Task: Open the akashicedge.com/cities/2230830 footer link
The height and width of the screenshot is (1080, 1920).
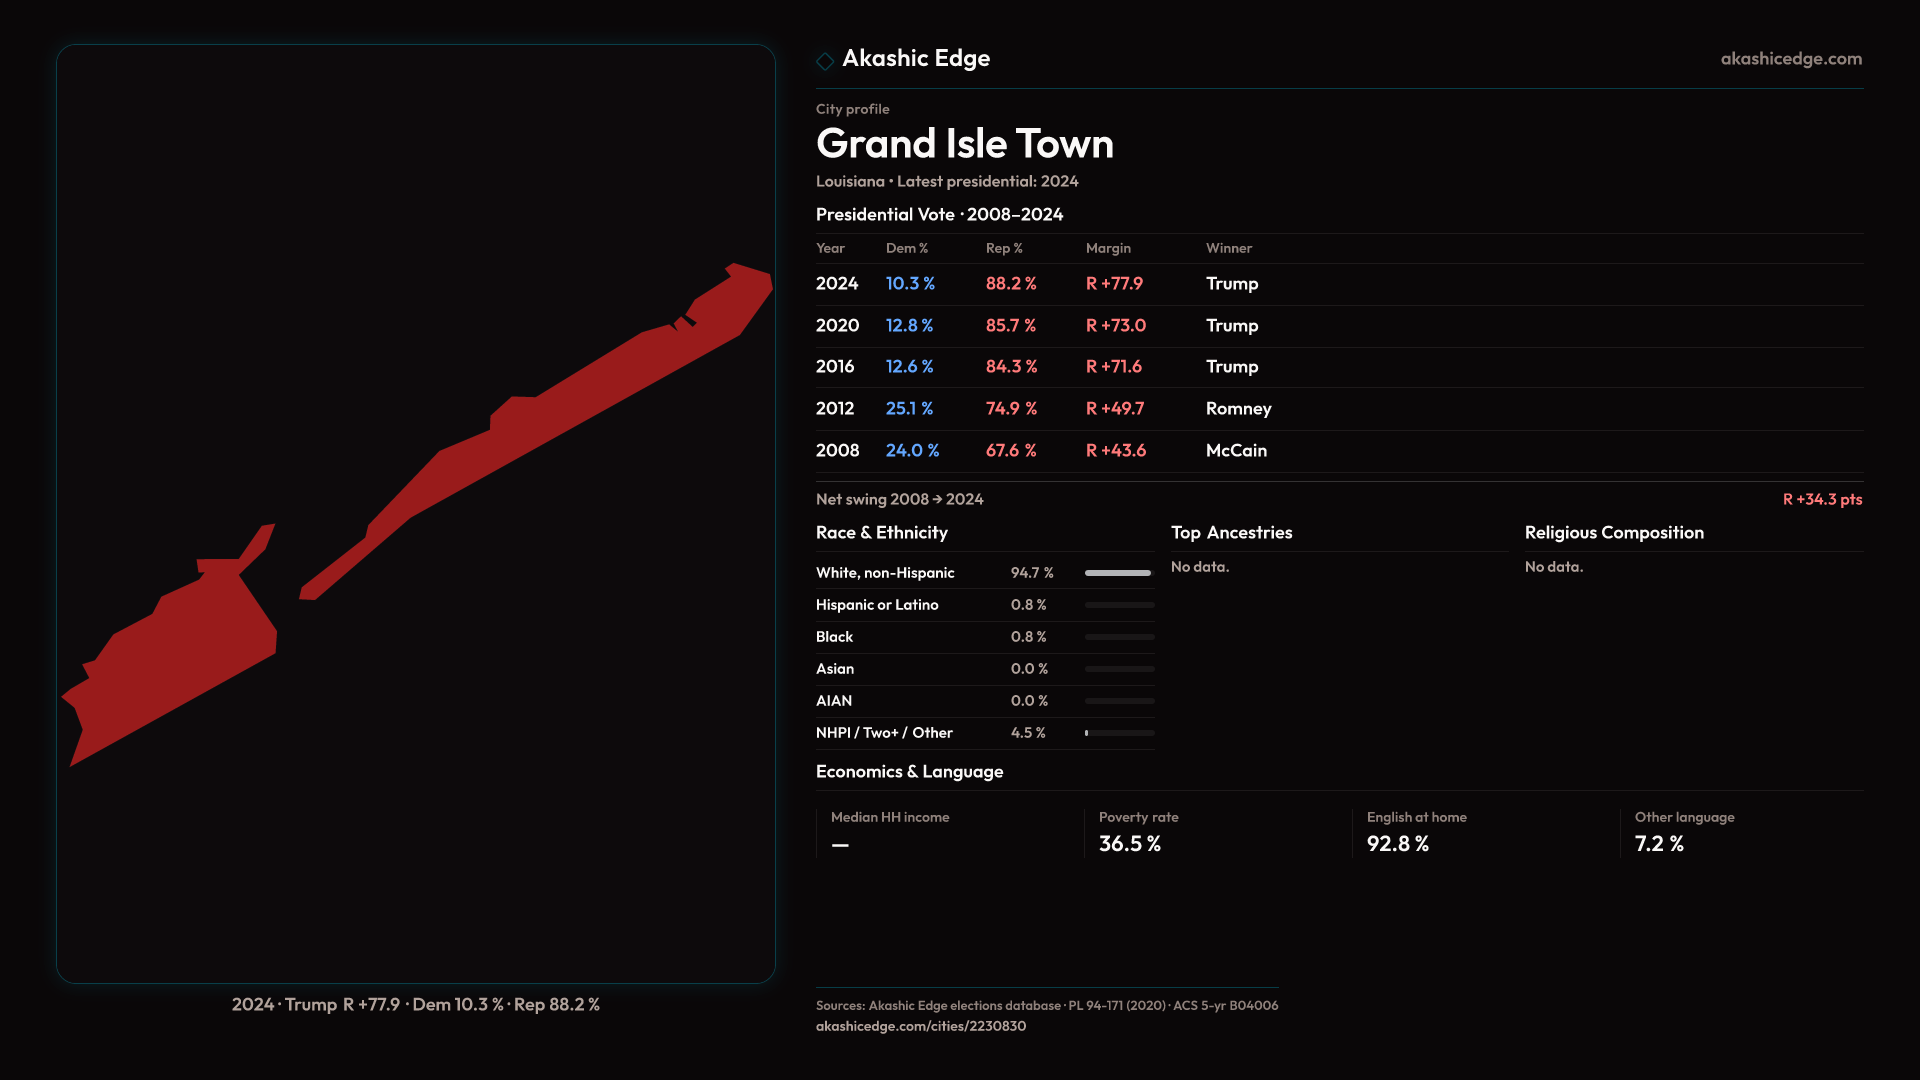Action: tap(920, 1026)
